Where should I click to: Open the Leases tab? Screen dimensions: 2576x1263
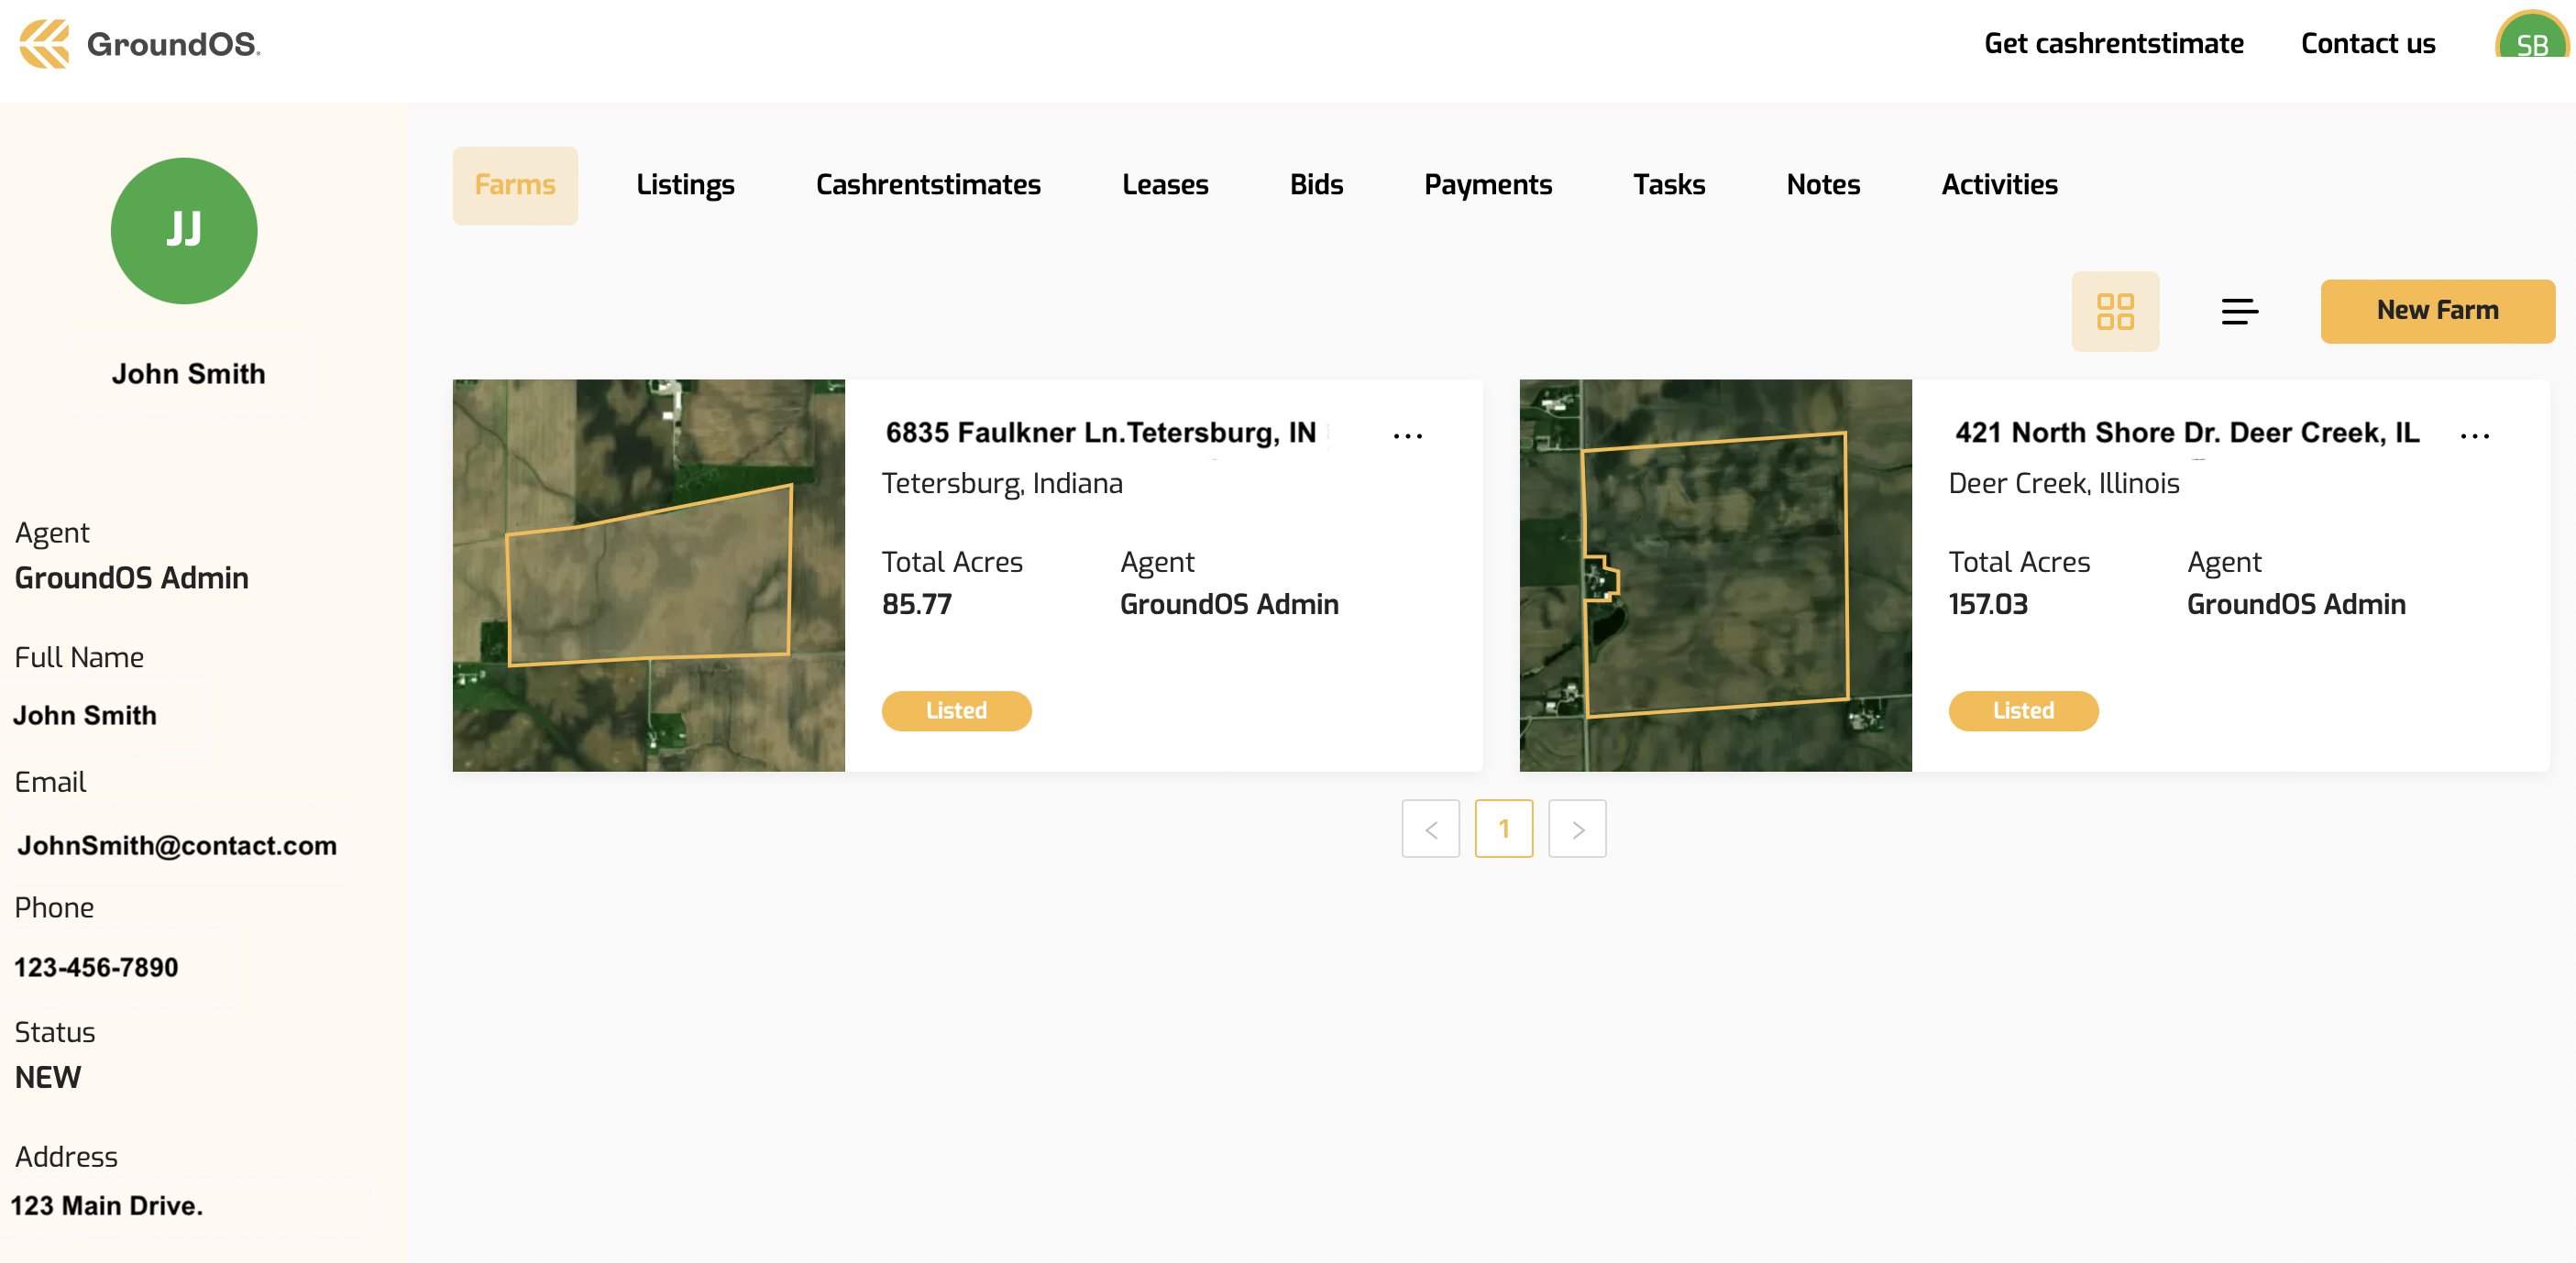(x=1164, y=185)
